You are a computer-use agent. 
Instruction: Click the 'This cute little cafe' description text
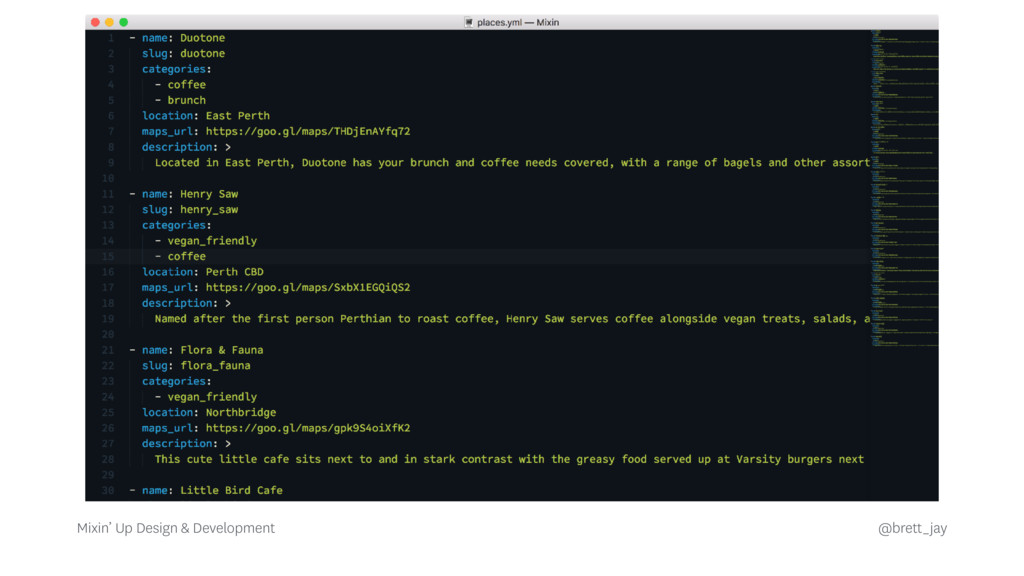pyautogui.click(x=509, y=459)
